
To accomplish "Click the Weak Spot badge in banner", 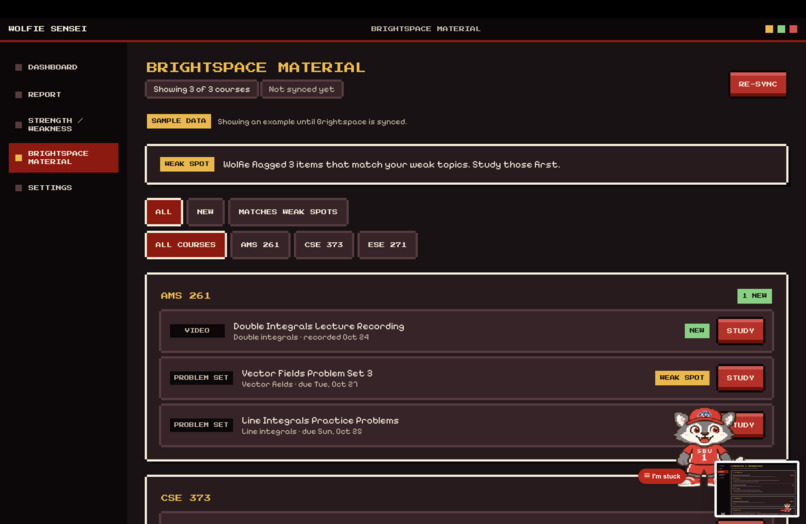I will click(x=187, y=164).
